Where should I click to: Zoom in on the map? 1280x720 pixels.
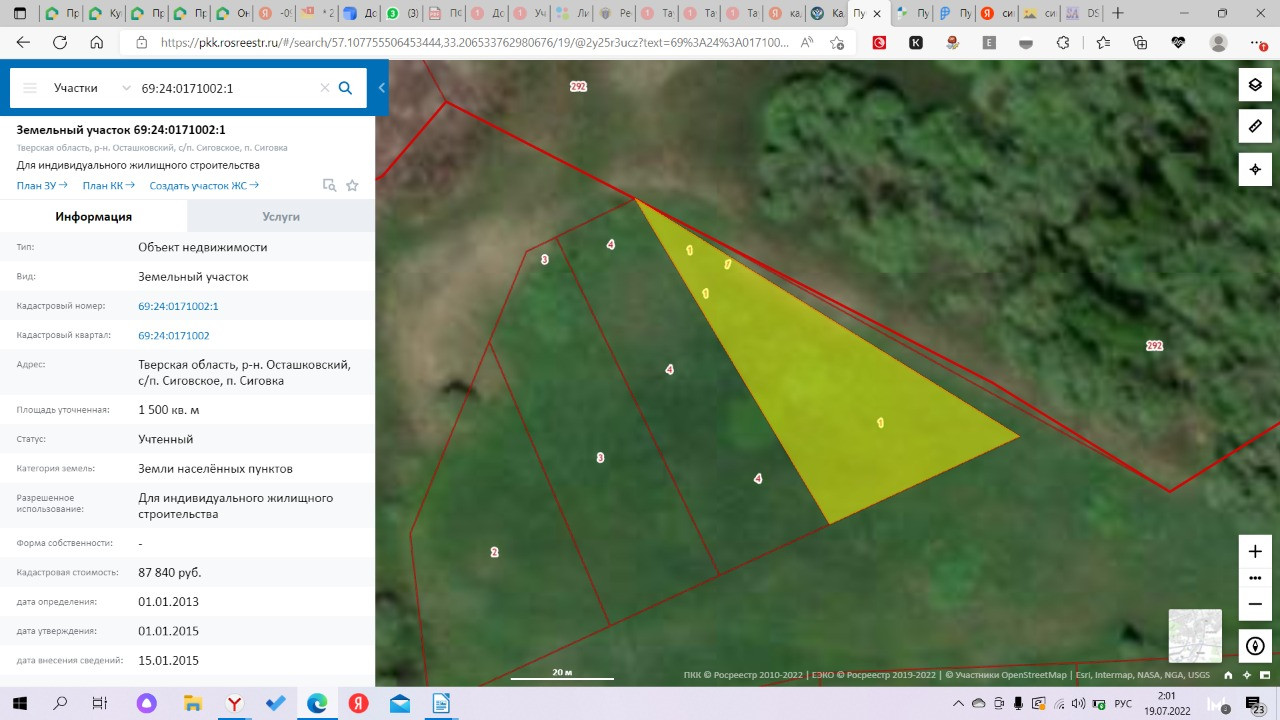(x=1255, y=551)
